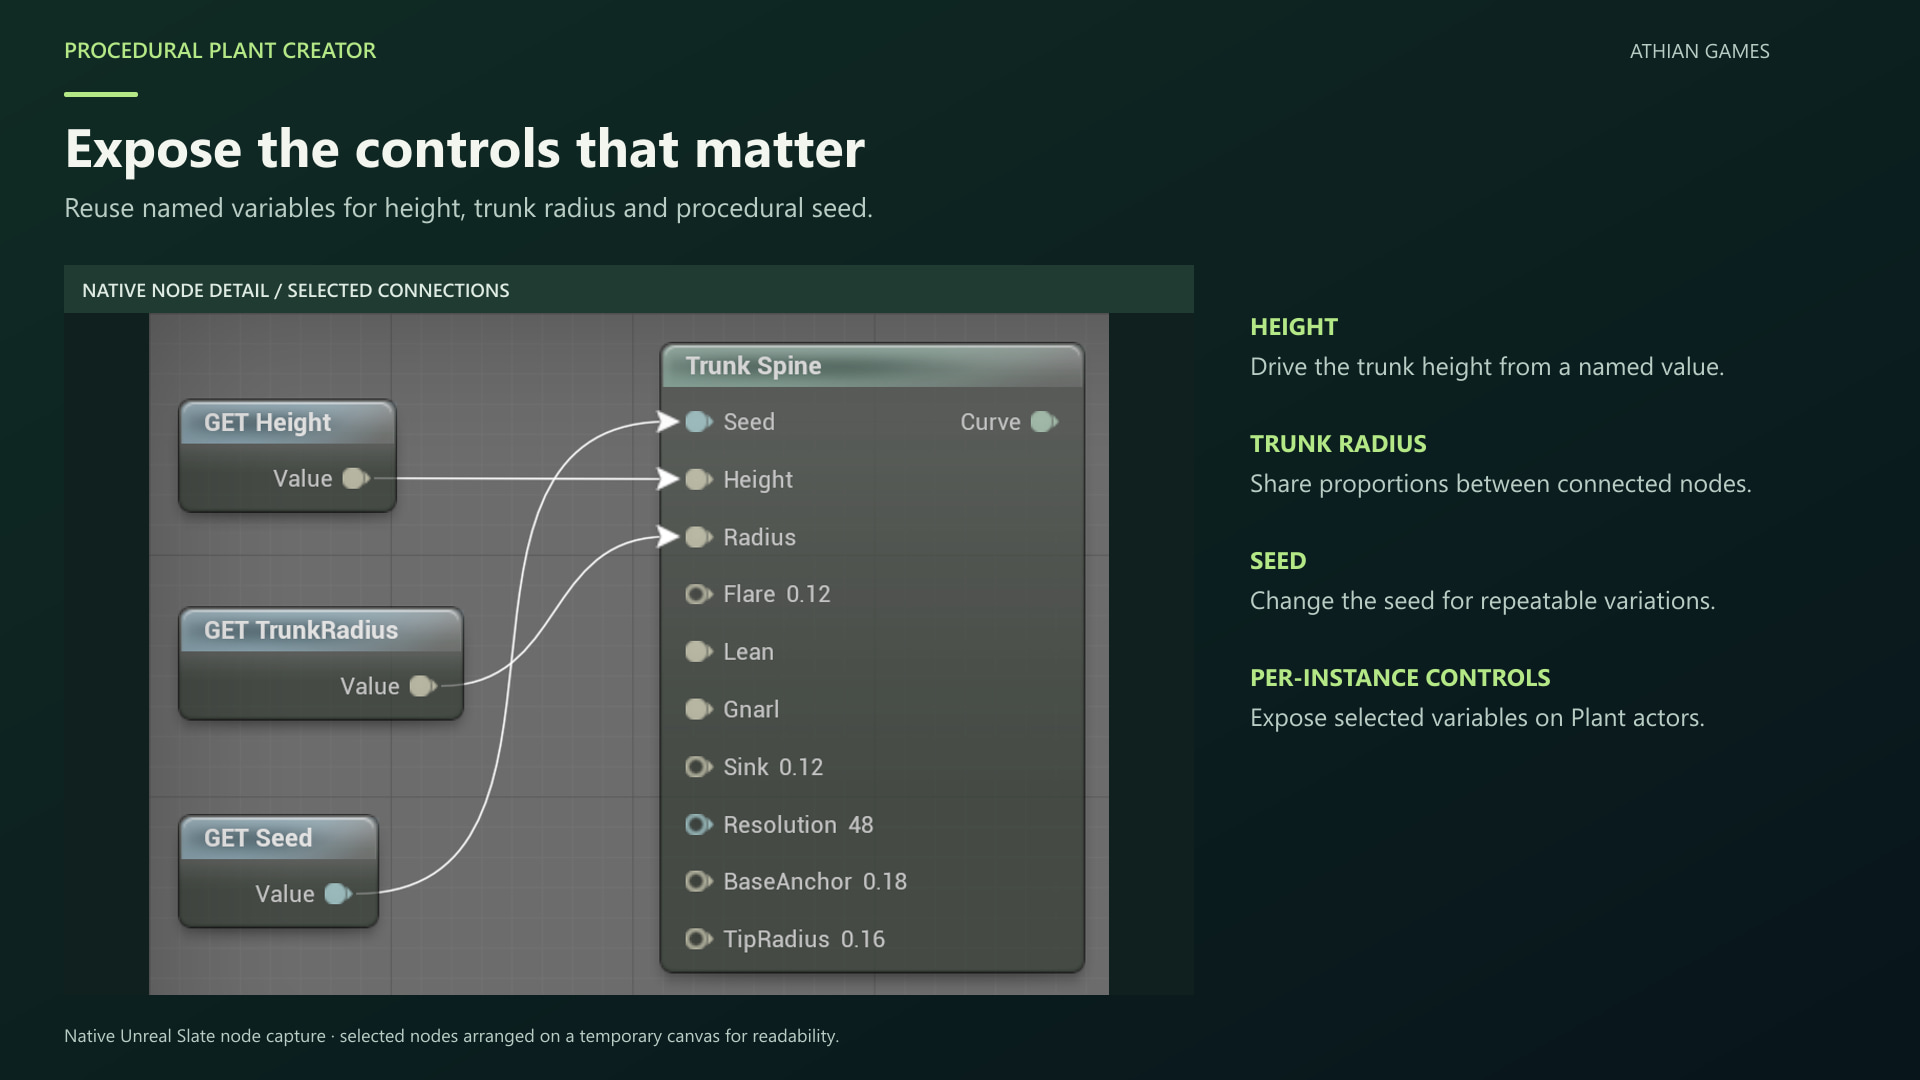The width and height of the screenshot is (1920, 1080).
Task: Click the Seed input pin on Trunk Spine
Action: (698, 422)
